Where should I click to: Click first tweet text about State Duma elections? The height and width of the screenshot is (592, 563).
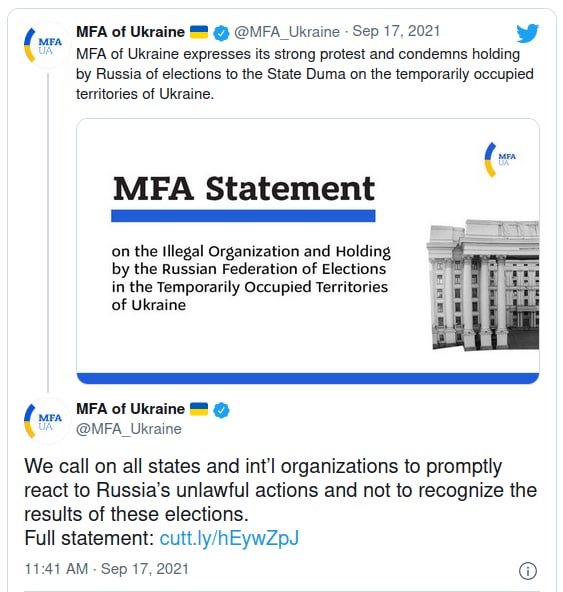[304, 74]
